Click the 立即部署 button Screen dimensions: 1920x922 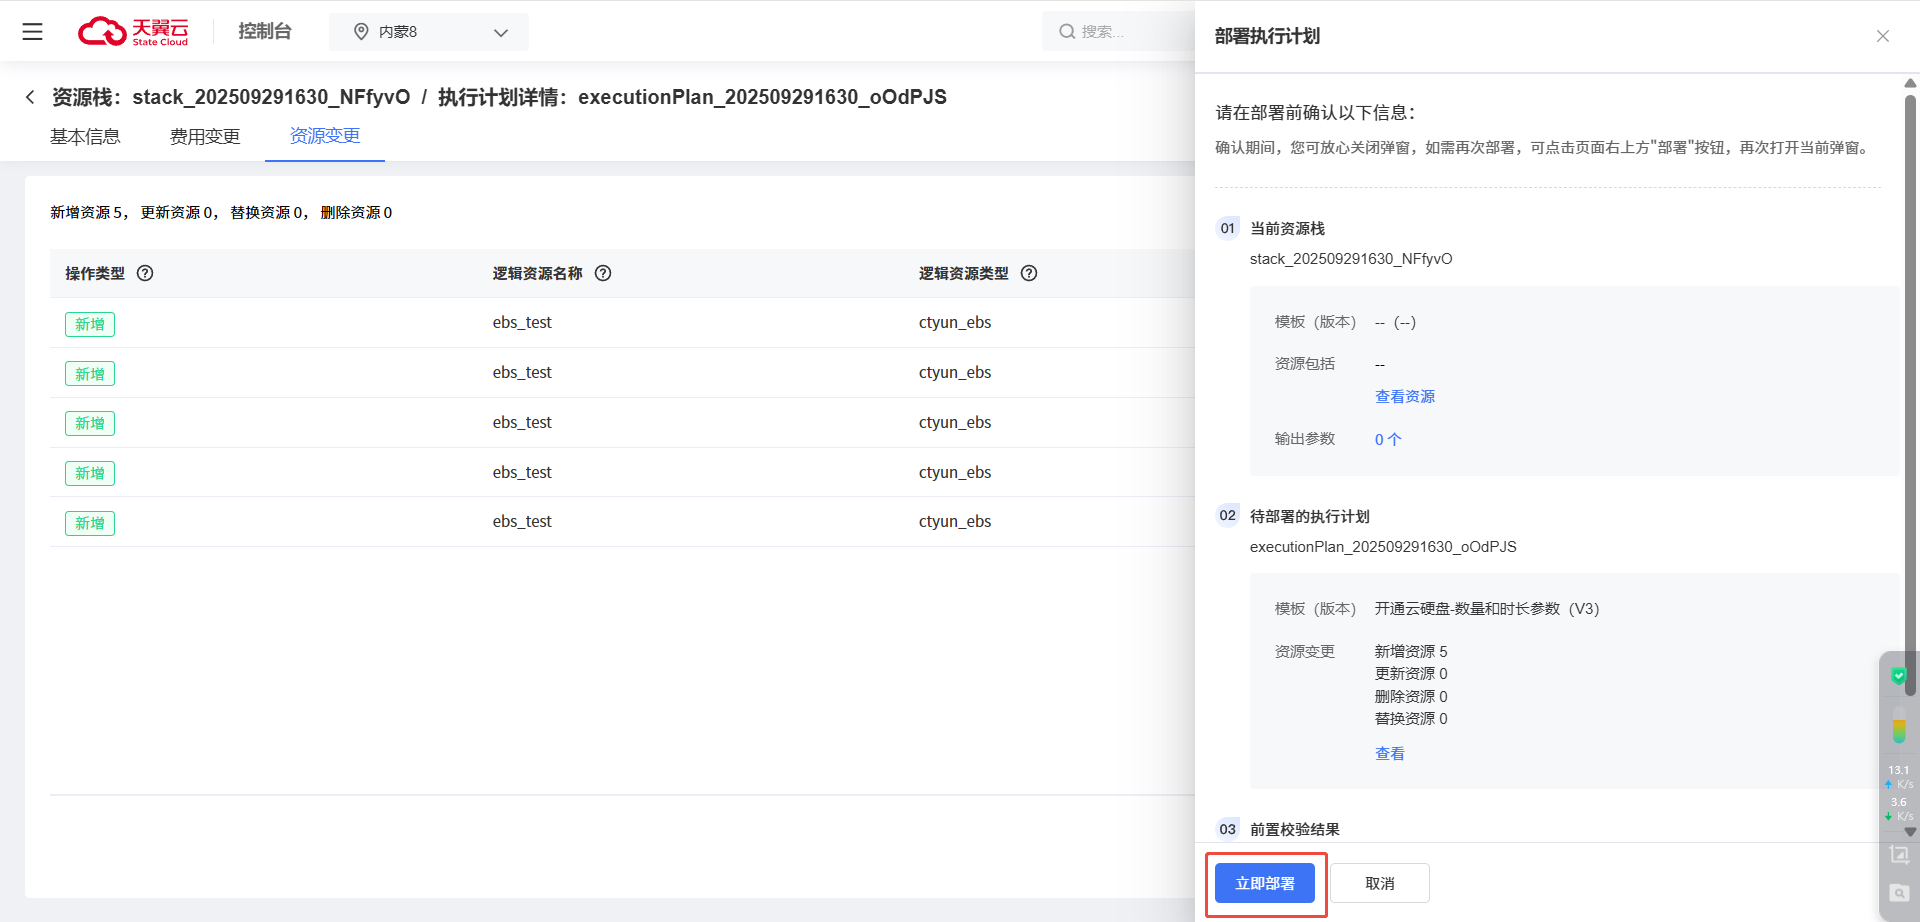point(1264,883)
